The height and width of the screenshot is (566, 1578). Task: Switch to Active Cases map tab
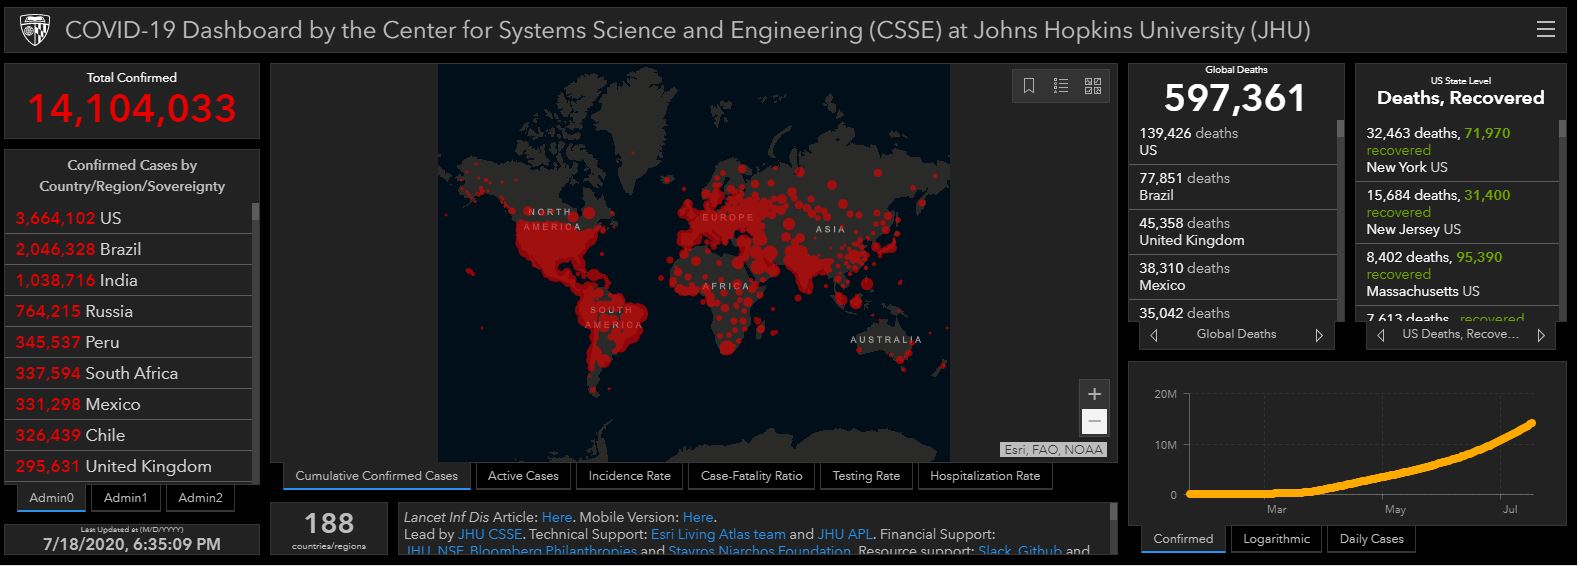(524, 476)
